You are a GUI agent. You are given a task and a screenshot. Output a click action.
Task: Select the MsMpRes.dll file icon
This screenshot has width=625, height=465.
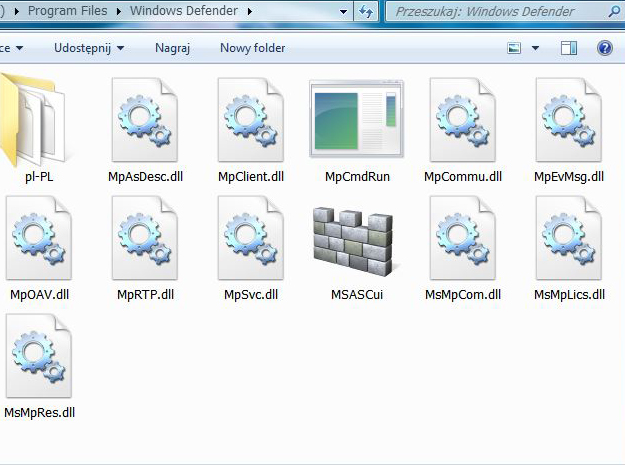tap(39, 356)
